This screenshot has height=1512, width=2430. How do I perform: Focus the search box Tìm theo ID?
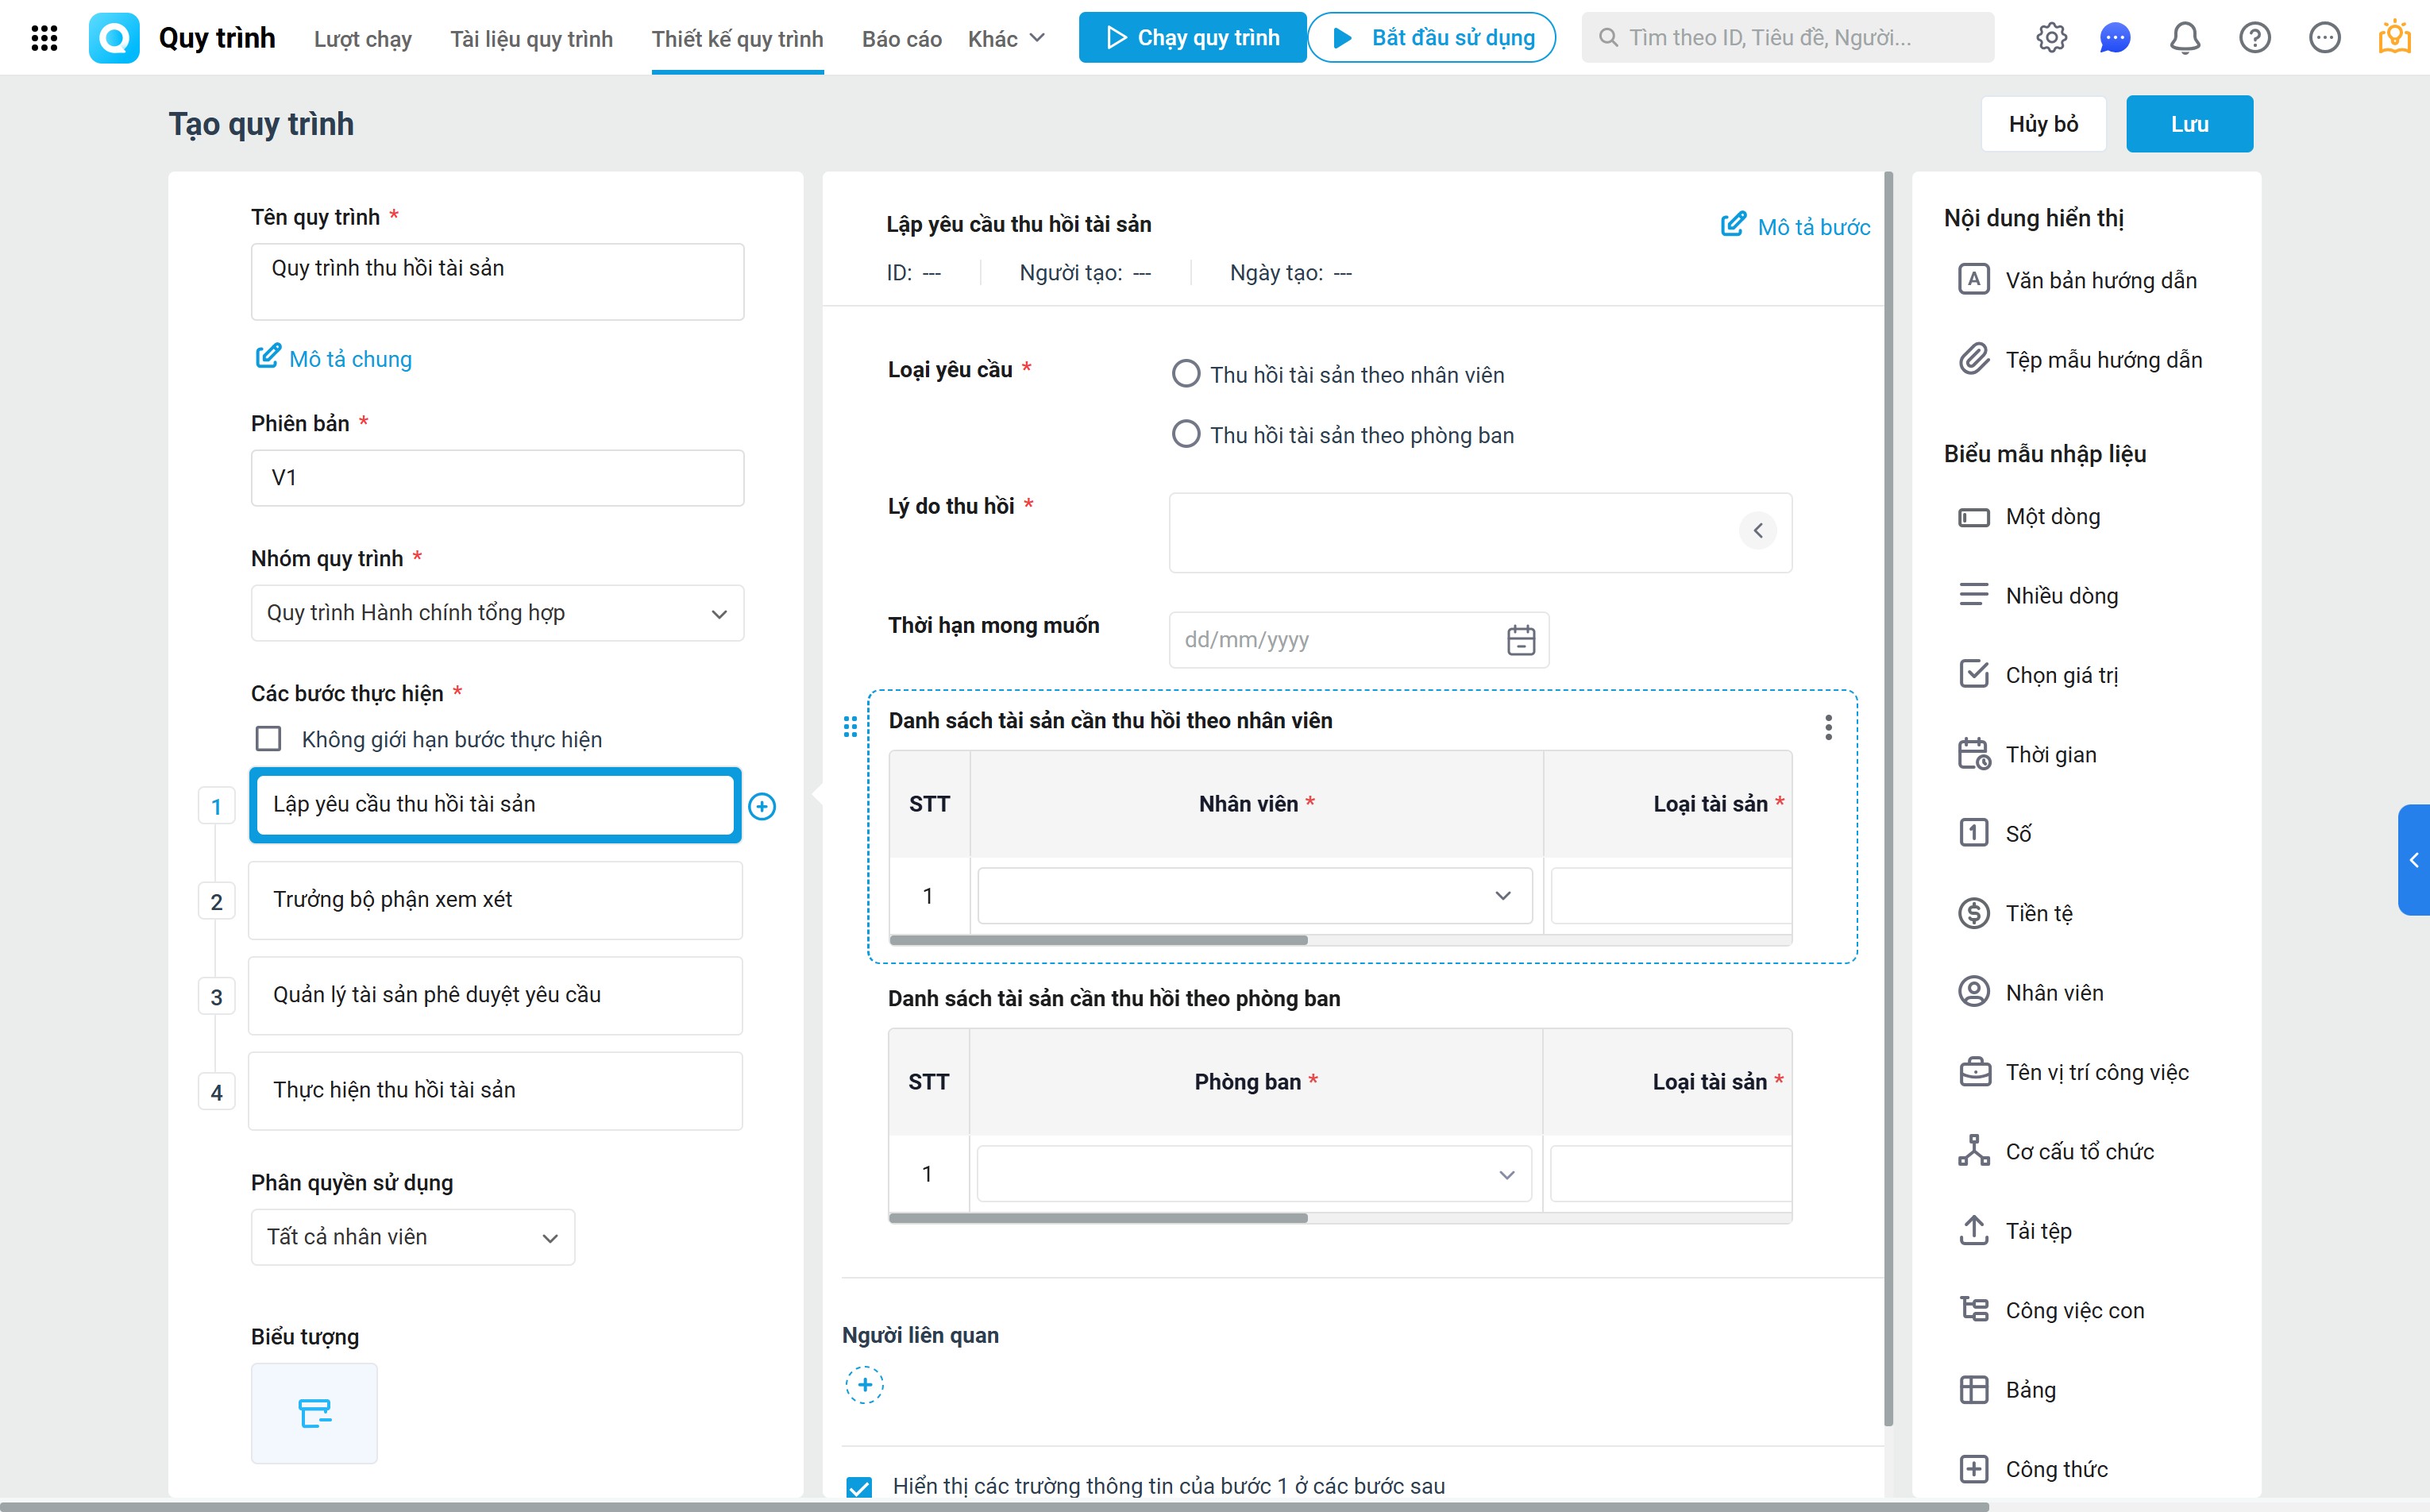1787,38
